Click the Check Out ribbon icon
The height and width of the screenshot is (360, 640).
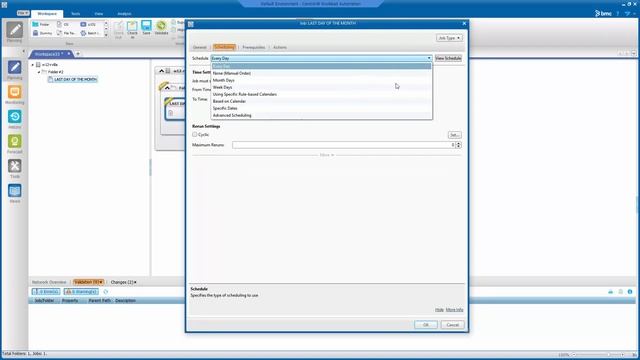click(118, 29)
